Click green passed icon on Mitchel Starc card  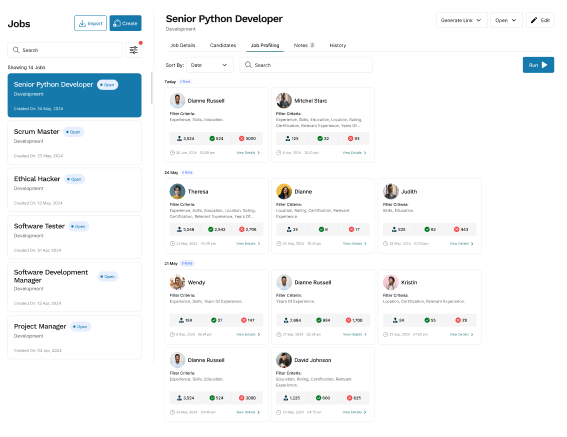[320, 139]
